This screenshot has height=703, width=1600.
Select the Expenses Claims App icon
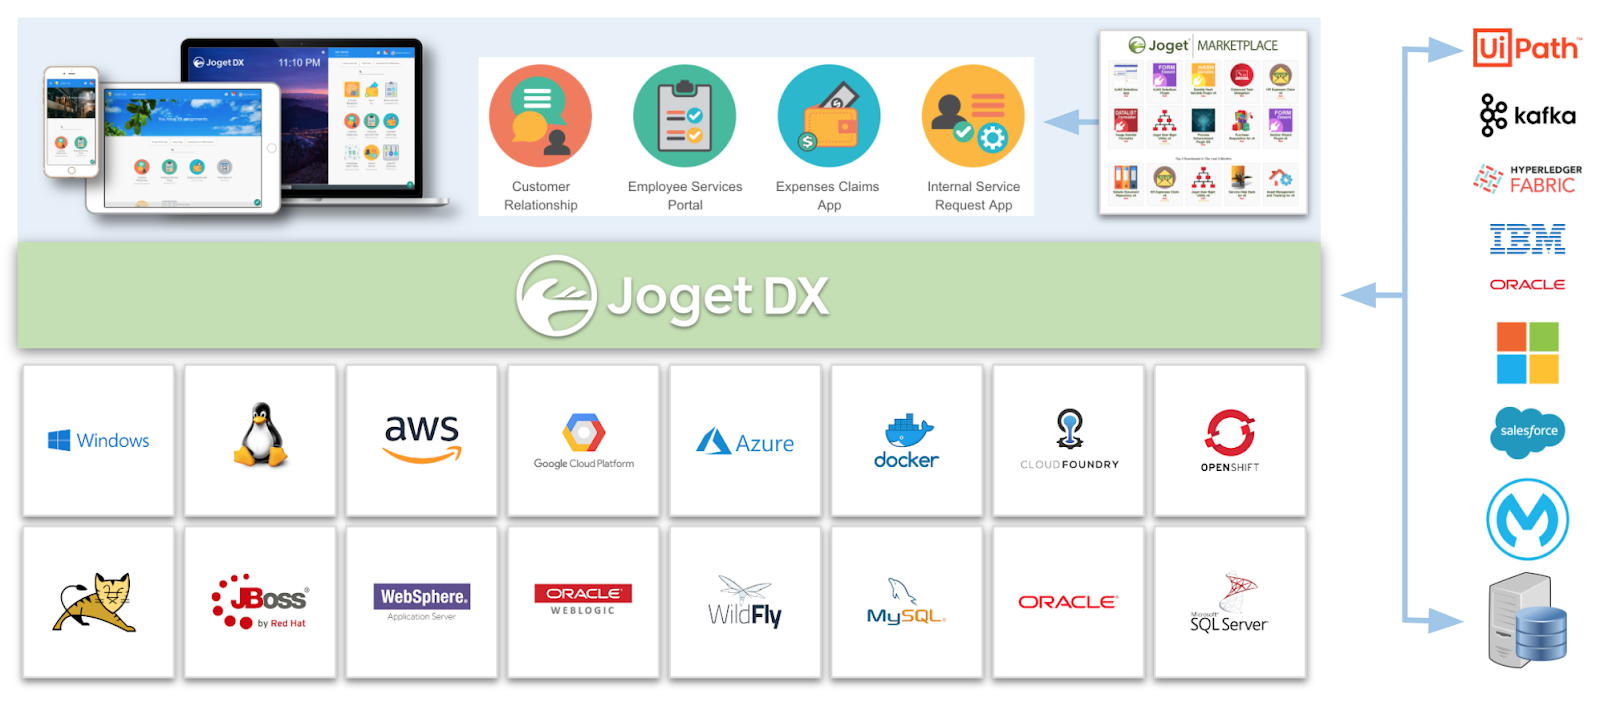tap(829, 116)
